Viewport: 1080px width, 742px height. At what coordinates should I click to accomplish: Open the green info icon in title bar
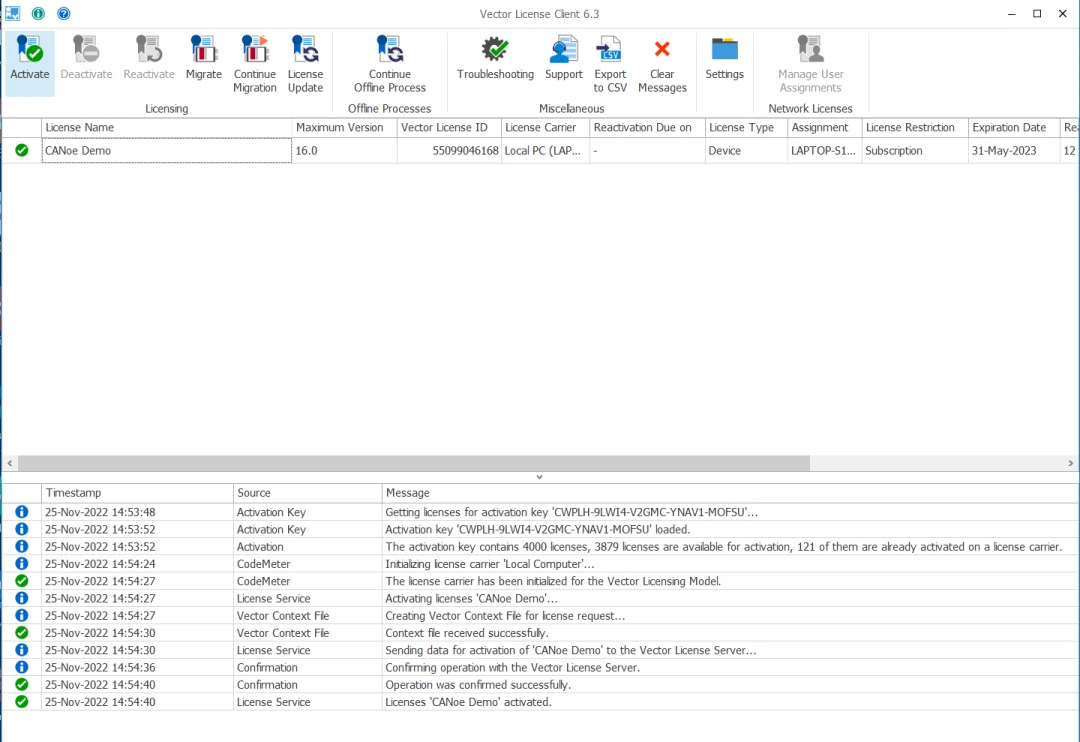pyautogui.click(x=39, y=13)
